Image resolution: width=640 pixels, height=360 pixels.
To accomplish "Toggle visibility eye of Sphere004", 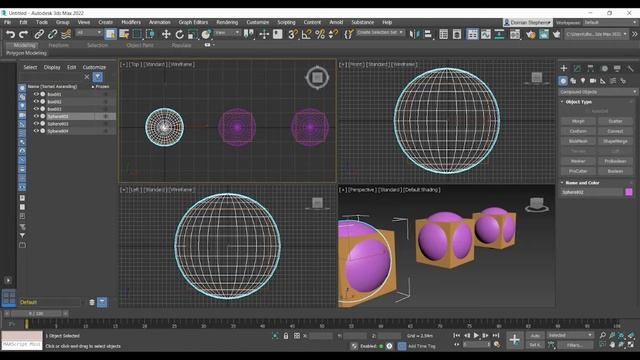I will 36,131.
